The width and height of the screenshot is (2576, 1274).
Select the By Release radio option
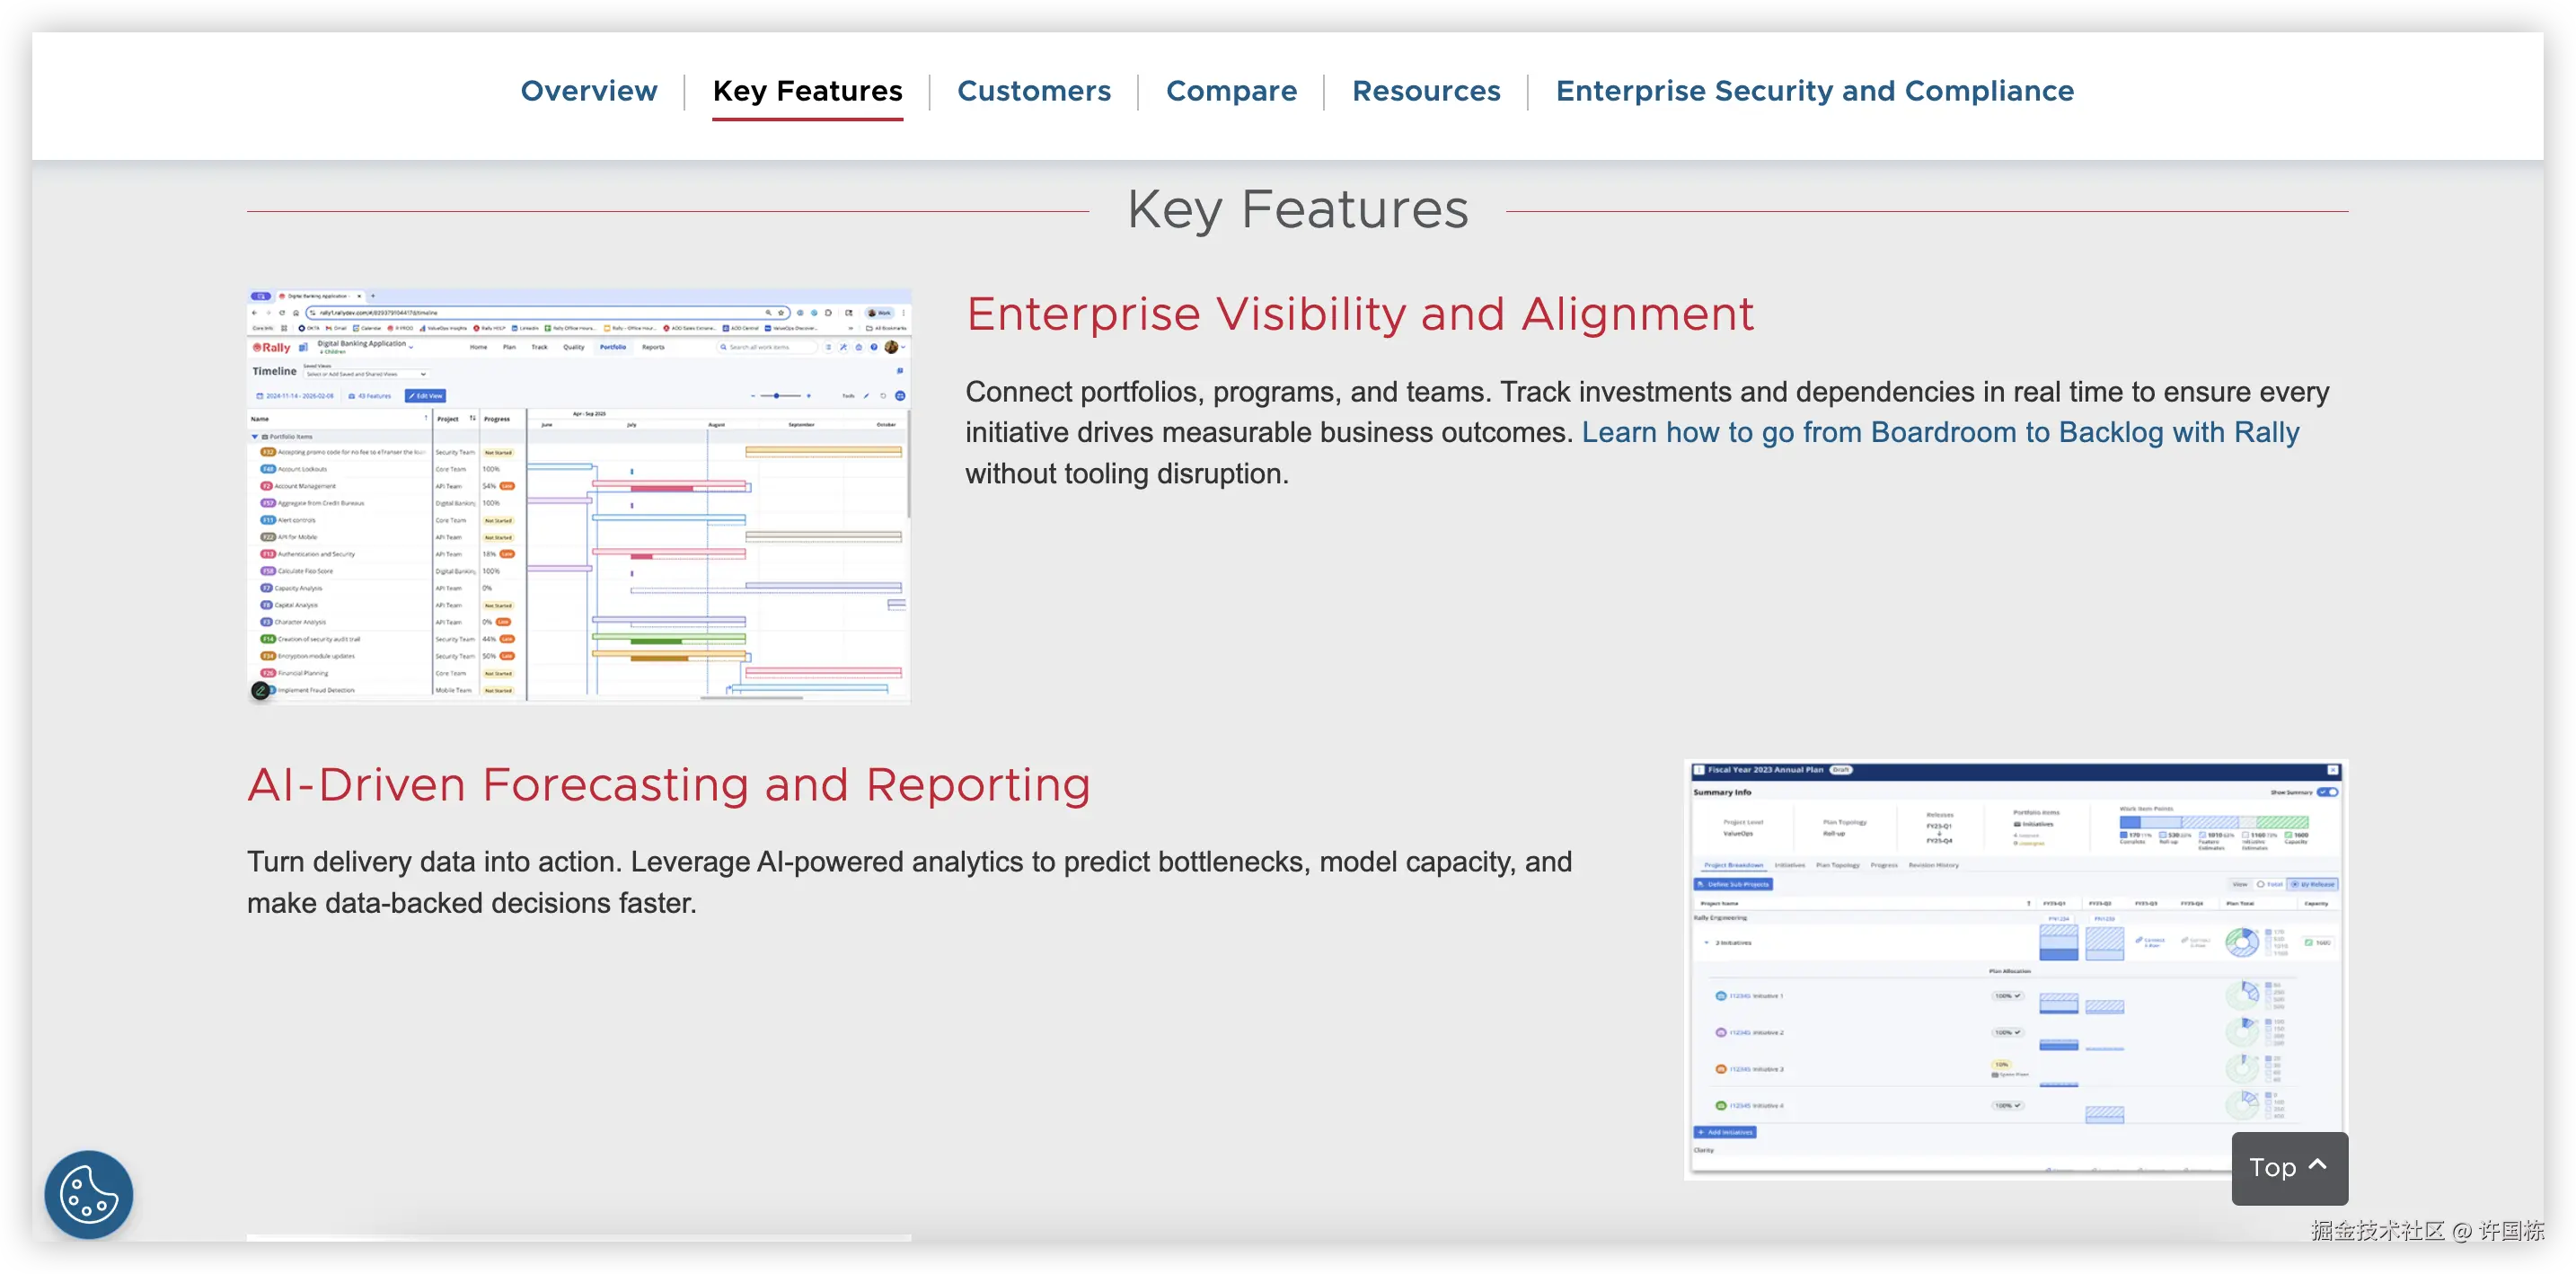2295,884
